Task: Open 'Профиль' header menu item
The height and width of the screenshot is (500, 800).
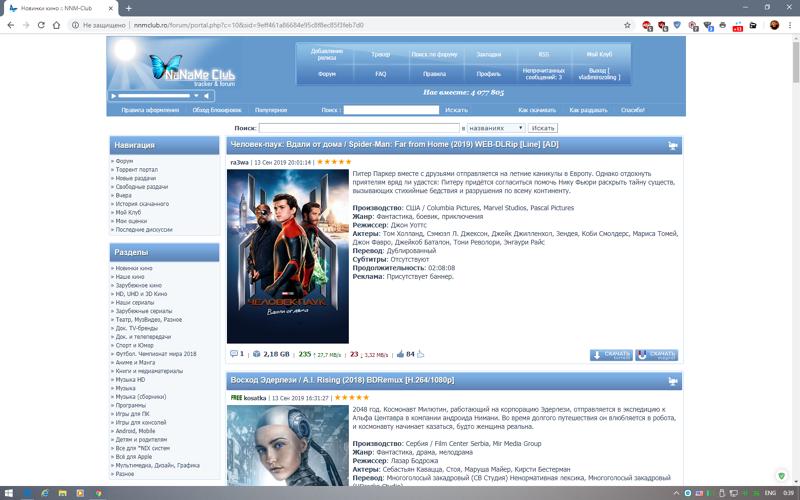Action: click(489, 74)
